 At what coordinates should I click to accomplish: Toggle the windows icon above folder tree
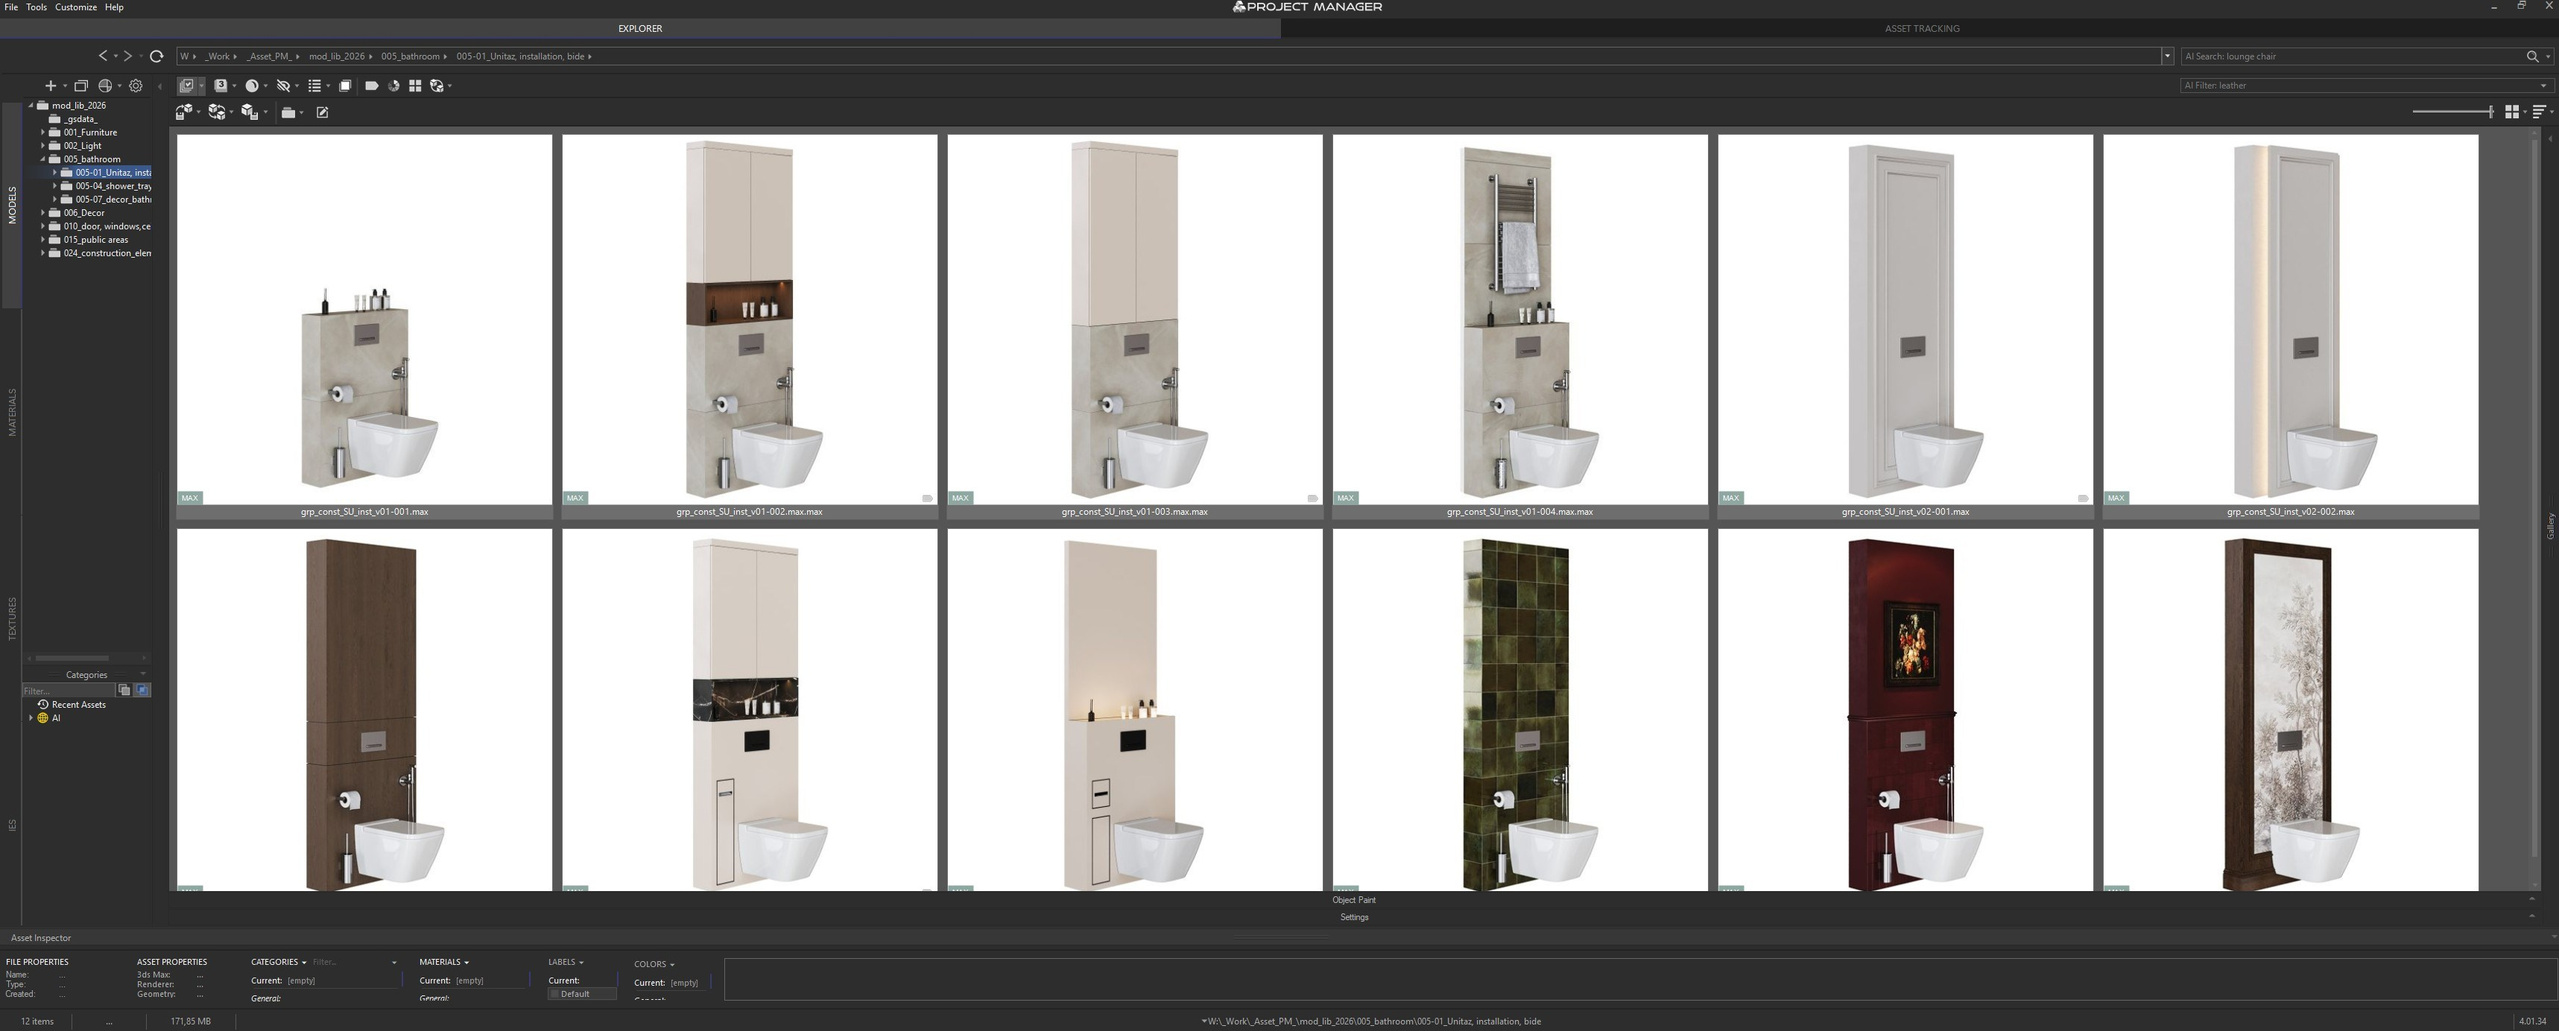coord(81,86)
